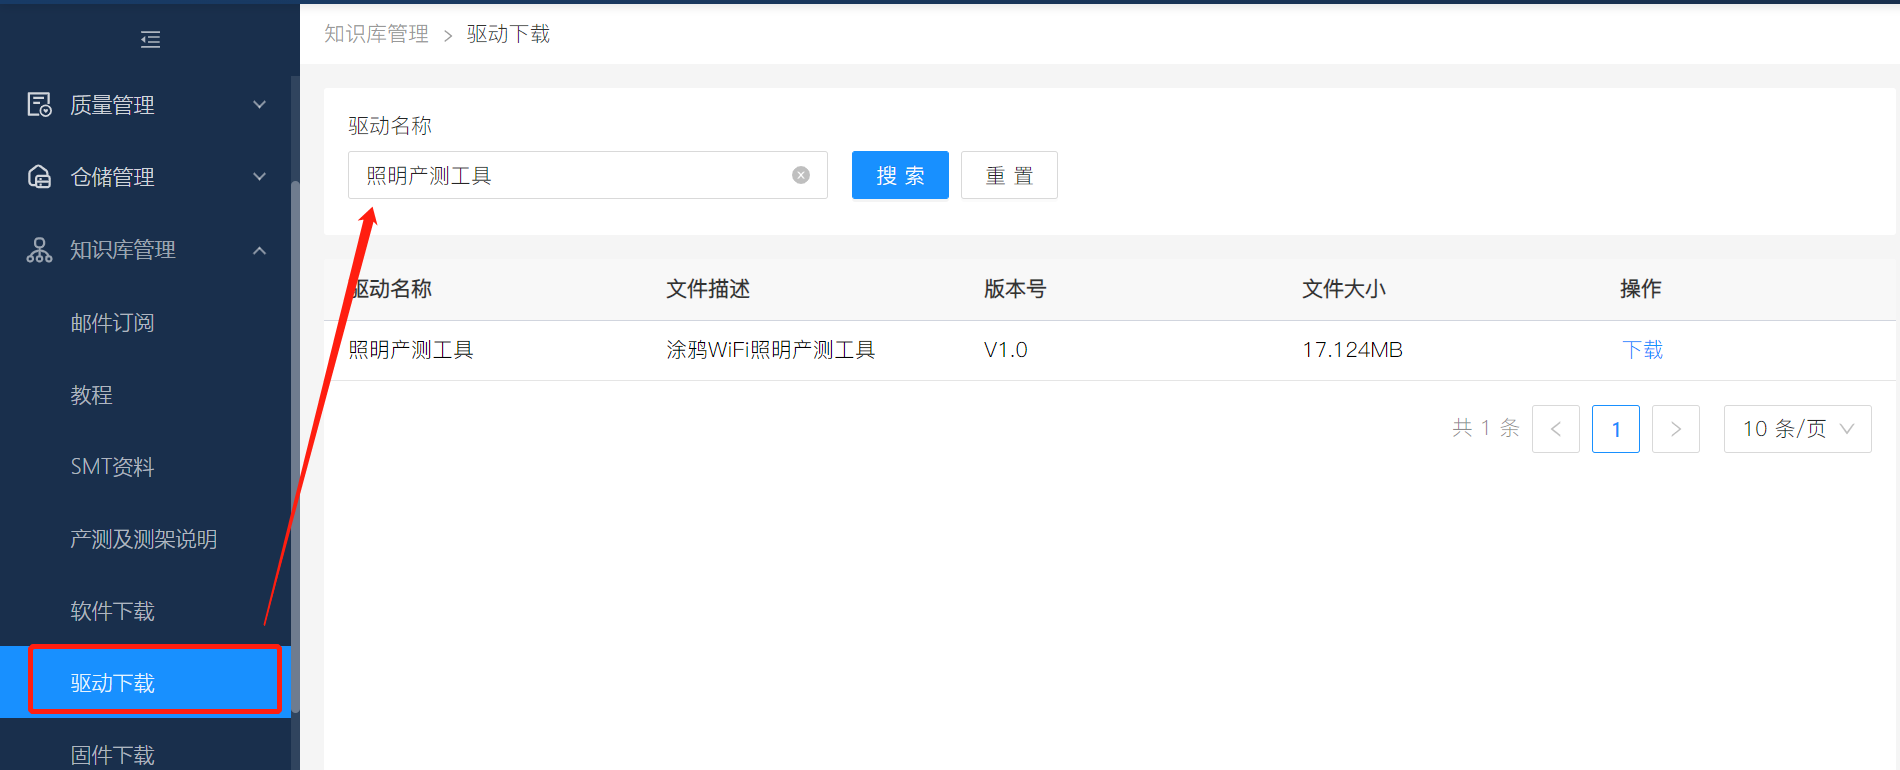Clear the 驱动名称 search field
1900x770 pixels.
[801, 175]
